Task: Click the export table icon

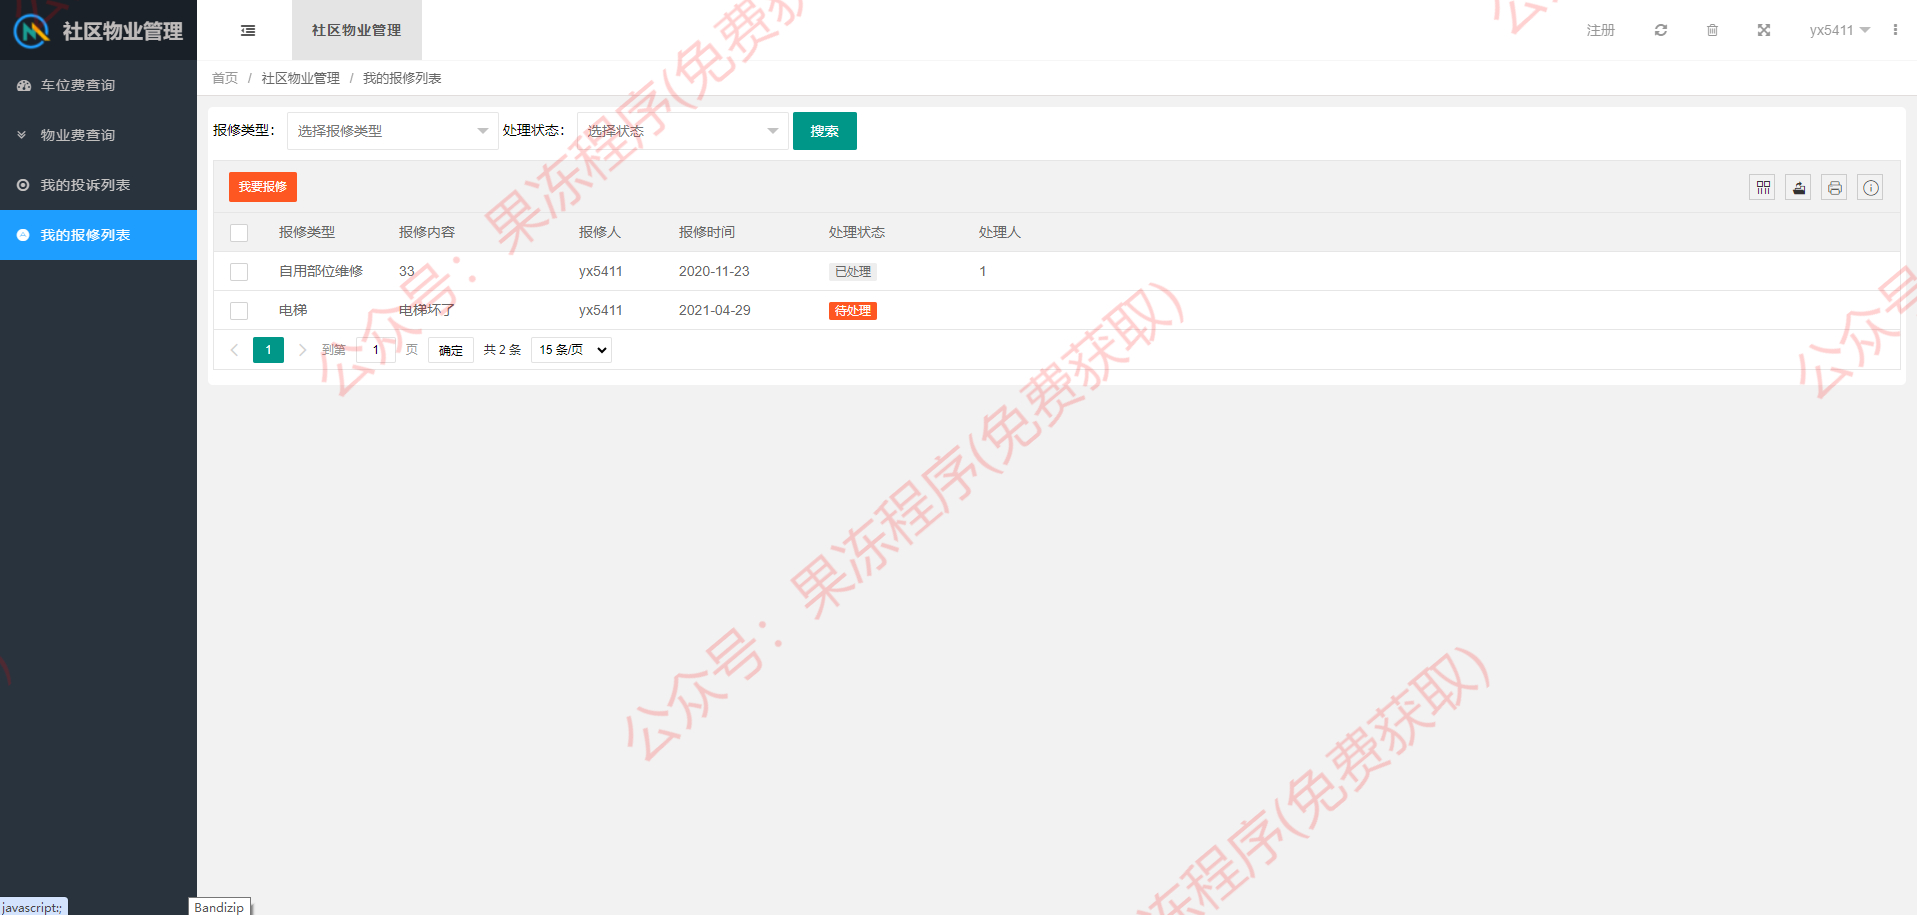Action: (x=1799, y=187)
